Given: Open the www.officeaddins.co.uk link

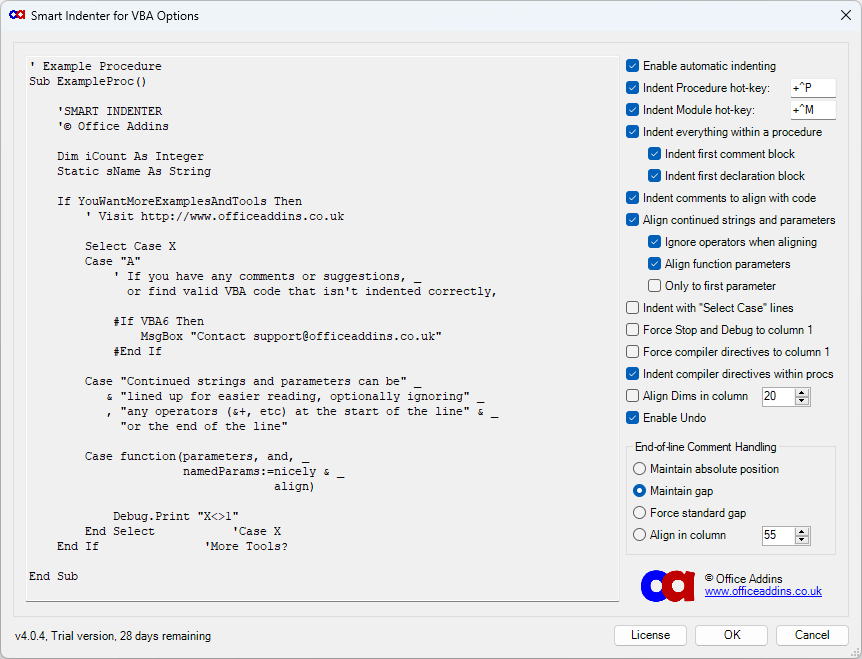Looking at the screenshot, I should tap(763, 592).
